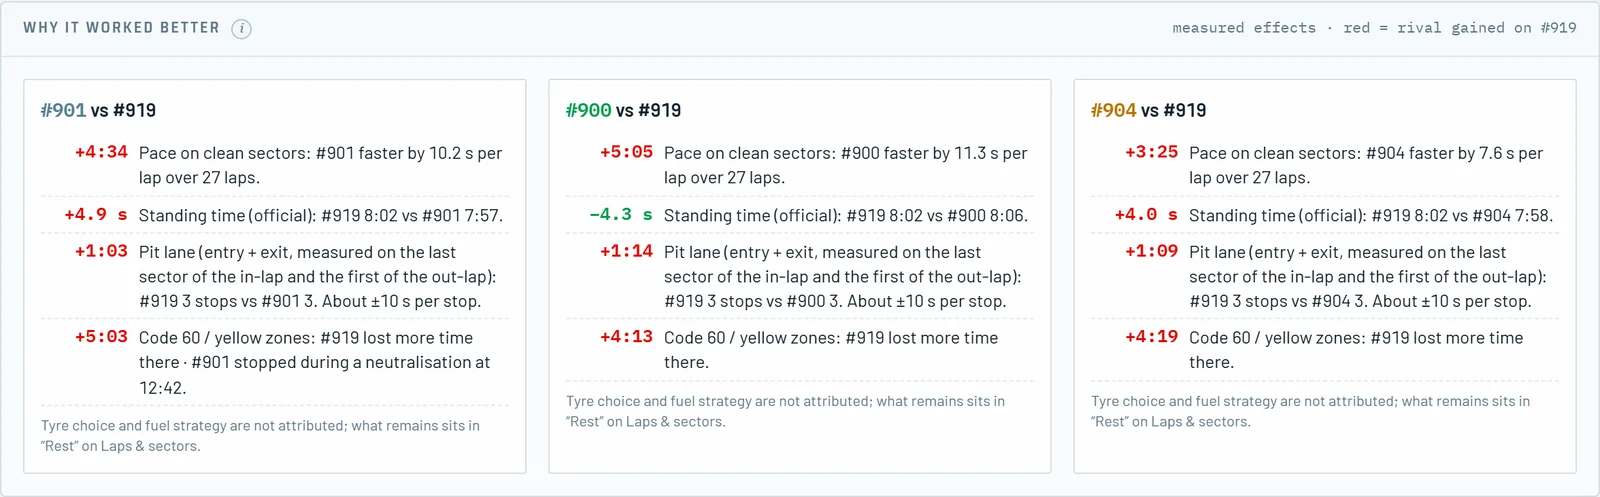This screenshot has height=497, width=1600.
Task: Click the +4:19 Code 60 value for #904
Action: click(1151, 337)
